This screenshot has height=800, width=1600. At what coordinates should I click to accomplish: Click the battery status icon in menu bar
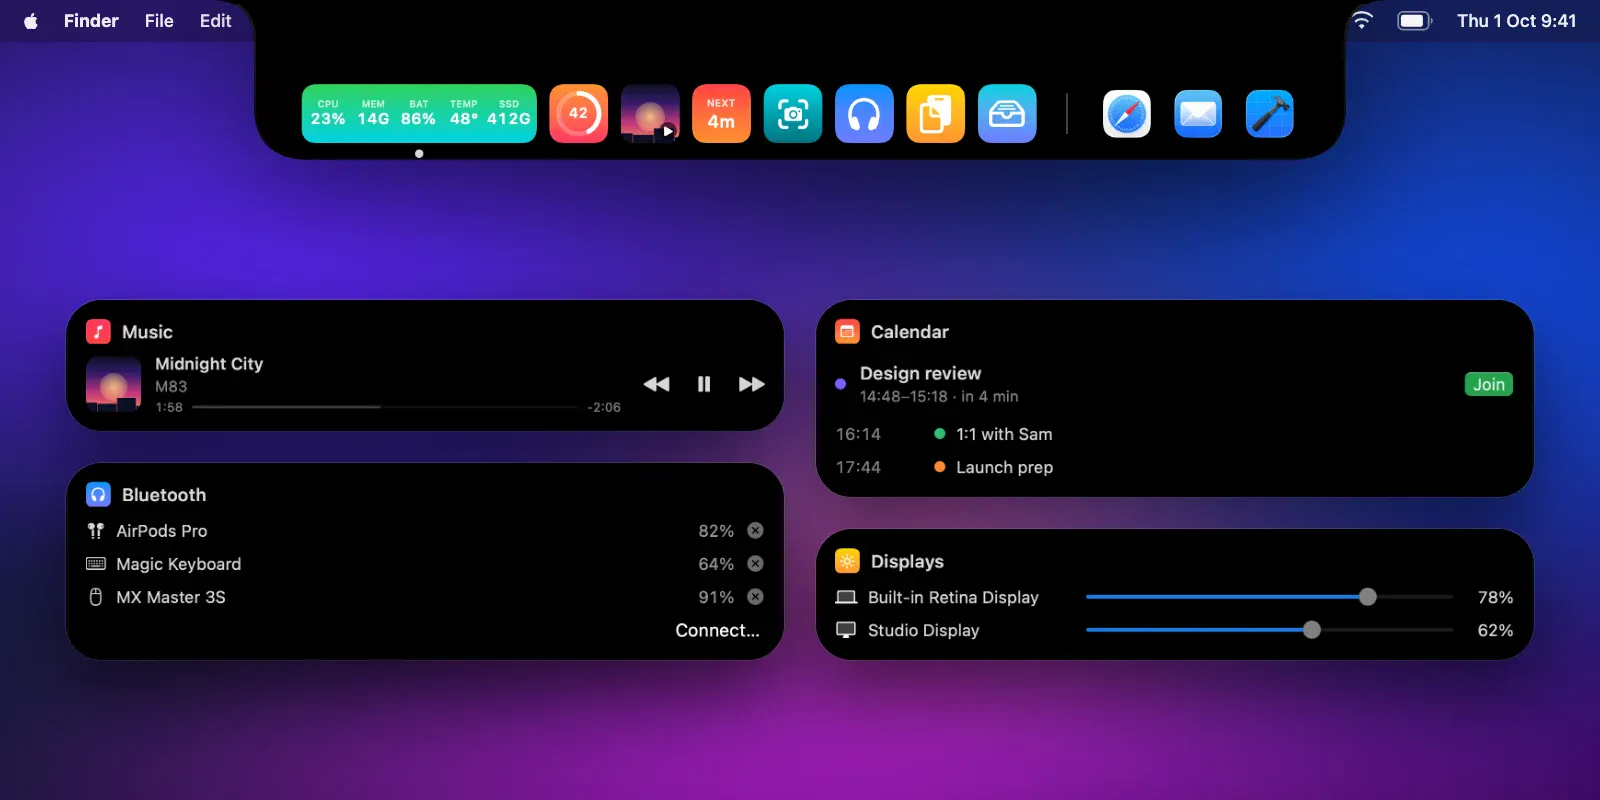click(1414, 20)
